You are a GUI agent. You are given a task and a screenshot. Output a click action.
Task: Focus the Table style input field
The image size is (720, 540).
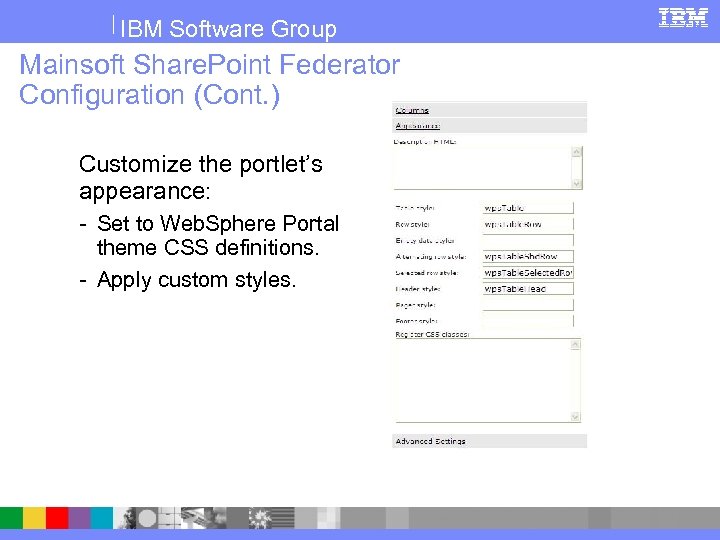(x=528, y=208)
